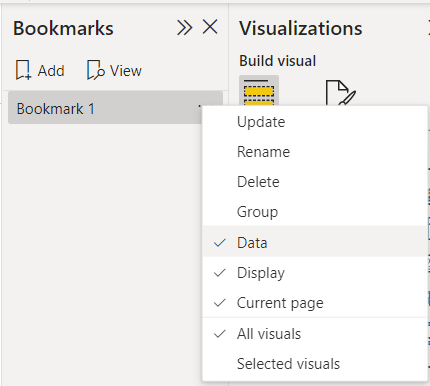
Task: Open the Format visual paintbrush icon
Action: (x=340, y=92)
